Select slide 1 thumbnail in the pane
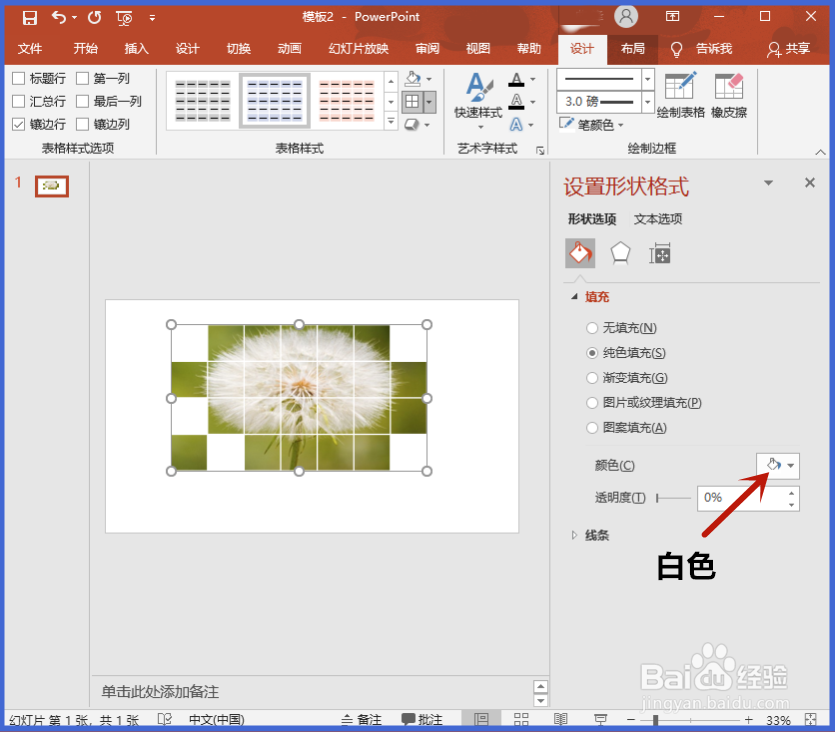835x732 pixels. point(50,186)
